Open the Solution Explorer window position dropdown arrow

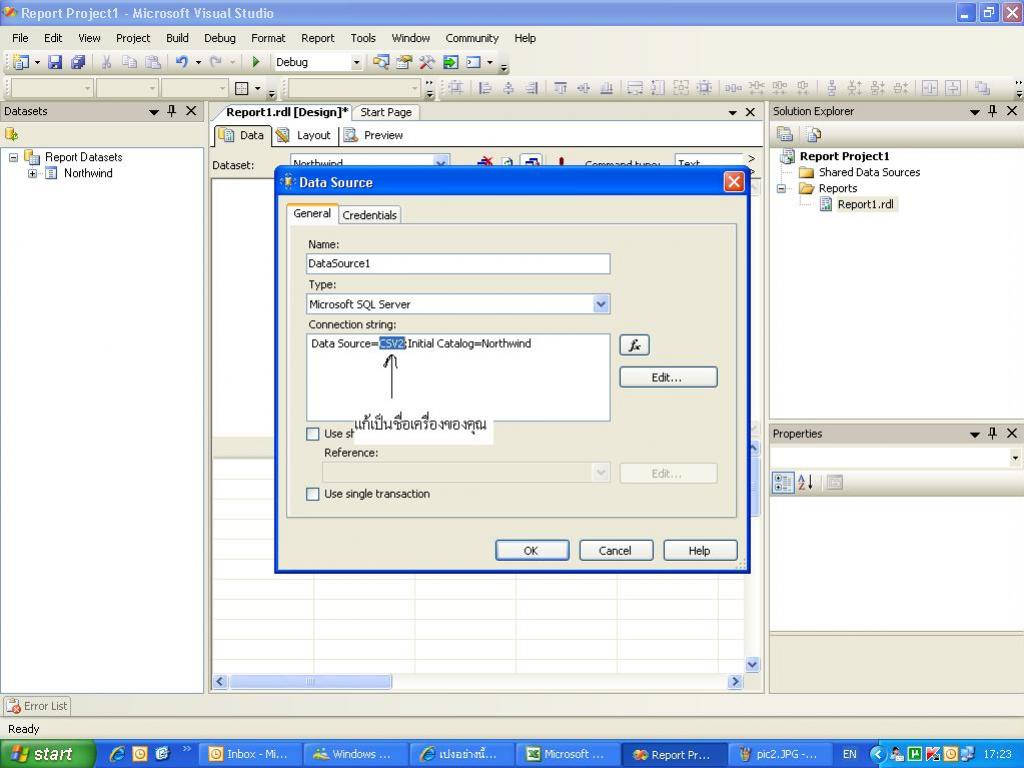click(x=975, y=112)
